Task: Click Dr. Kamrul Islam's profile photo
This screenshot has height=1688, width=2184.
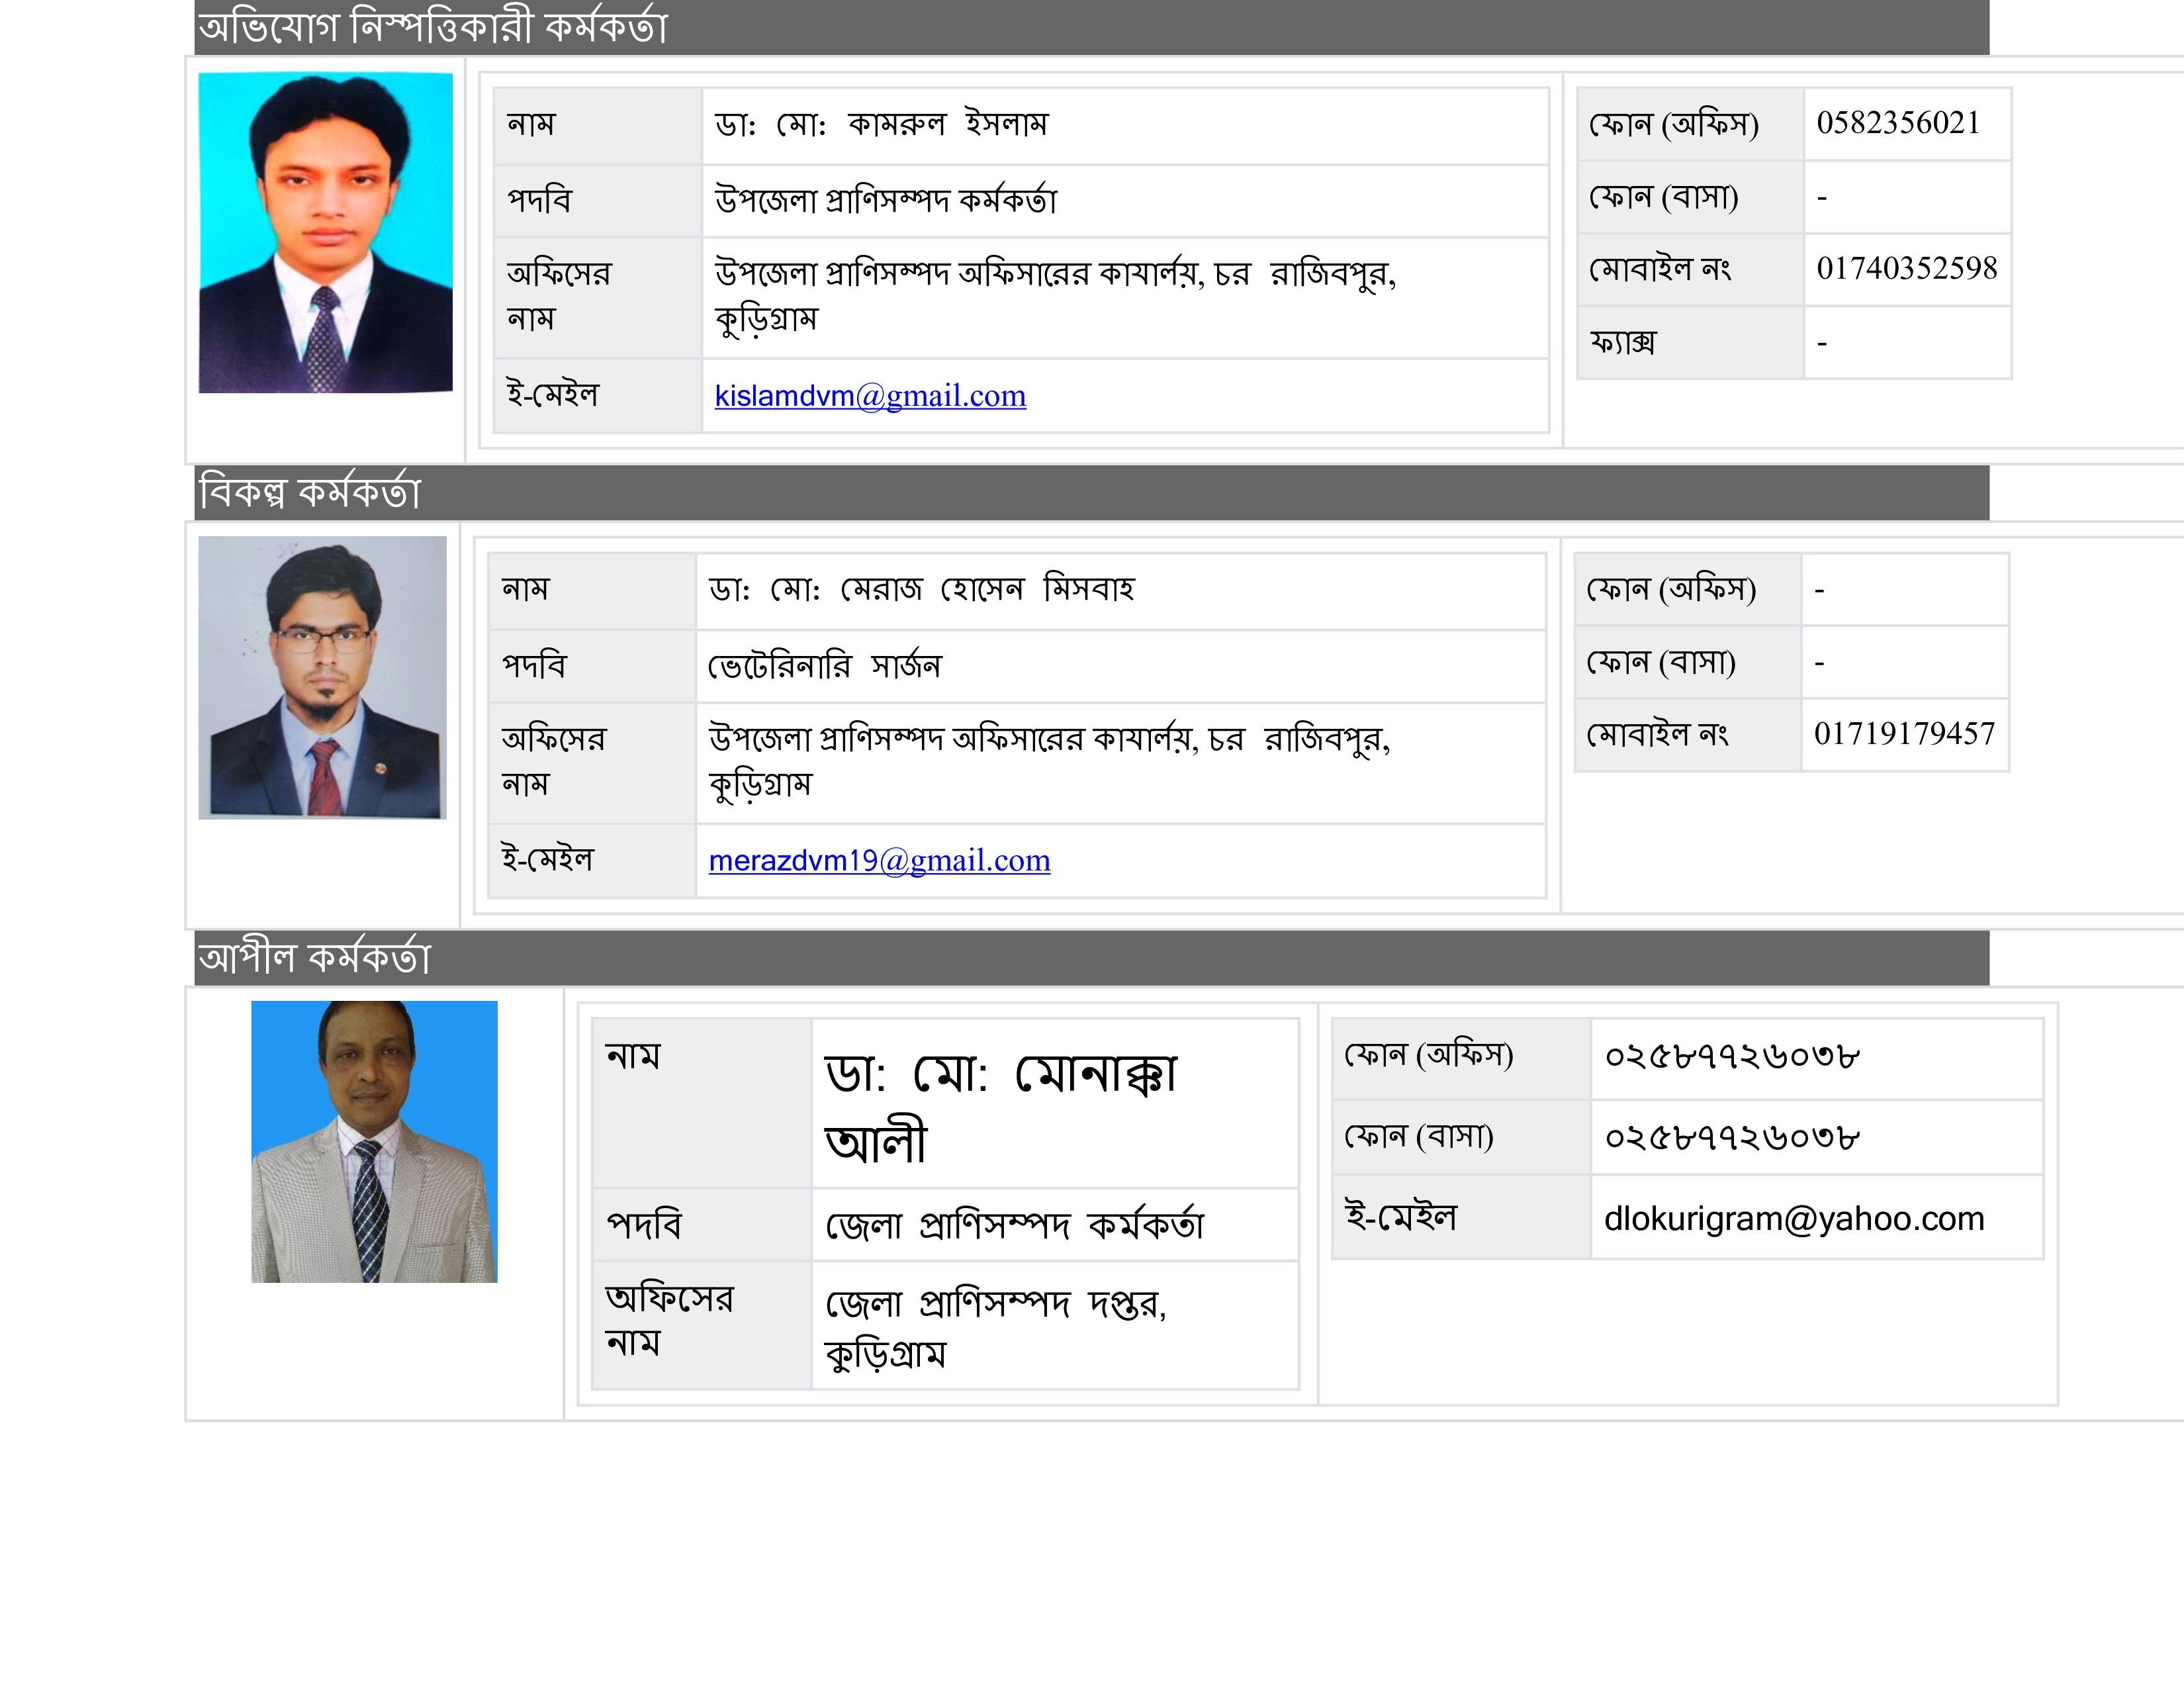Action: pos(325,232)
